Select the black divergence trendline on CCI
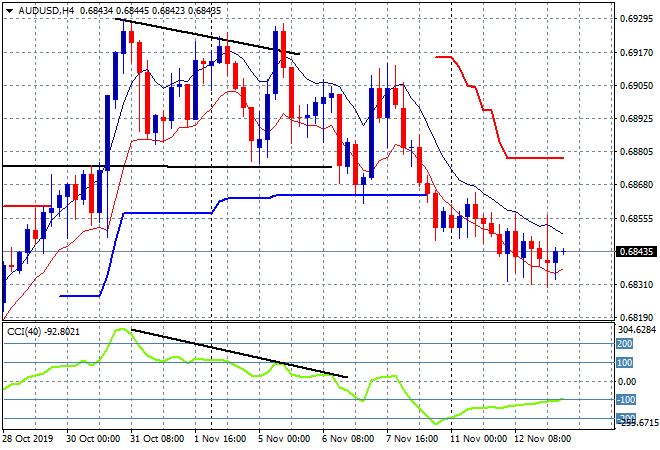The width and height of the screenshot is (660, 450). click(x=240, y=353)
